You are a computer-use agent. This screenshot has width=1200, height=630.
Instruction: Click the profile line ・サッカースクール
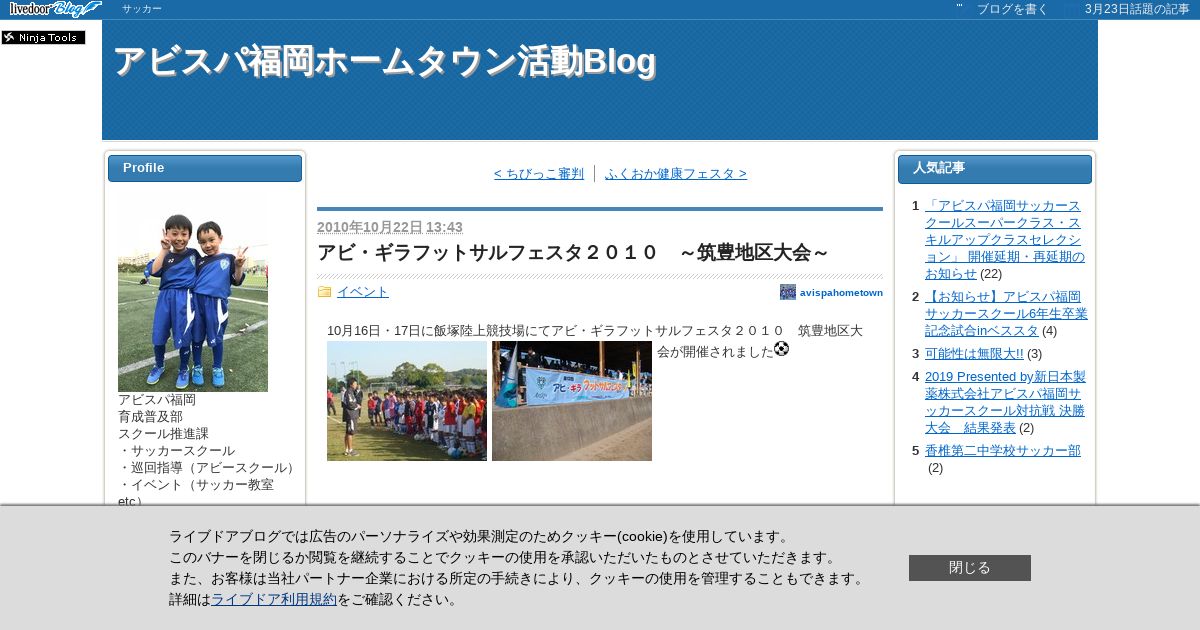[x=177, y=451]
